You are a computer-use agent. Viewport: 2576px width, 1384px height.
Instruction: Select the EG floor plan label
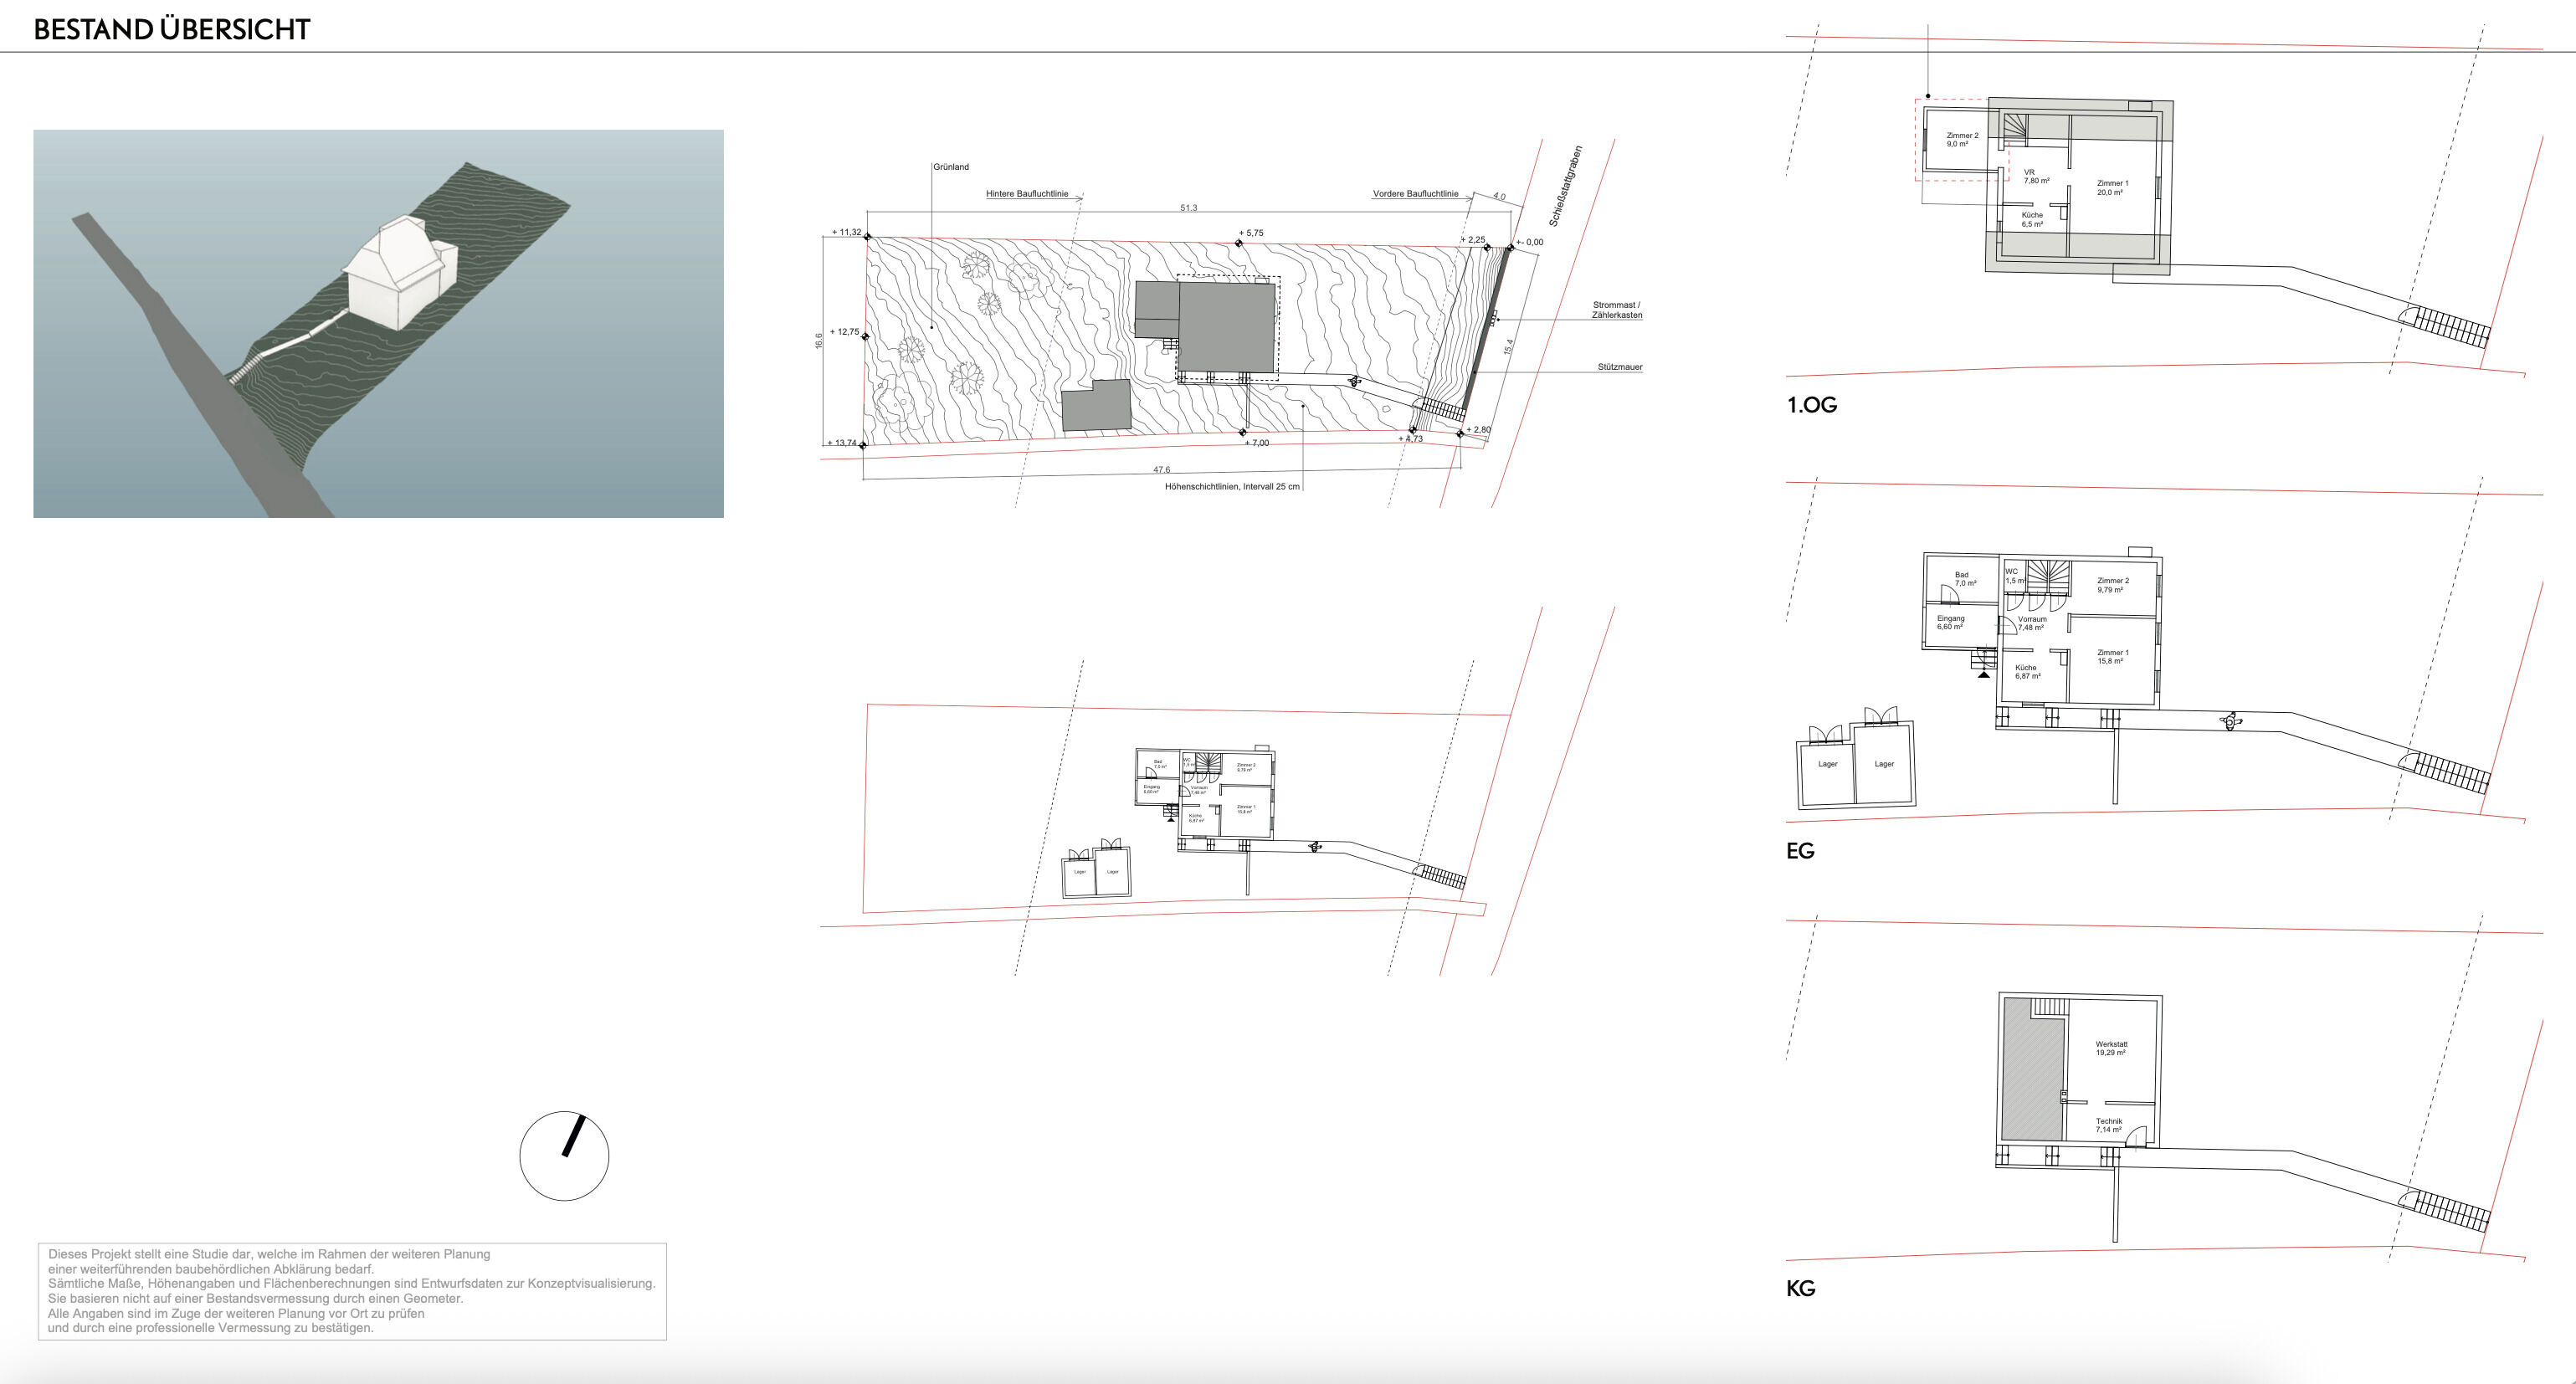click(x=1800, y=851)
